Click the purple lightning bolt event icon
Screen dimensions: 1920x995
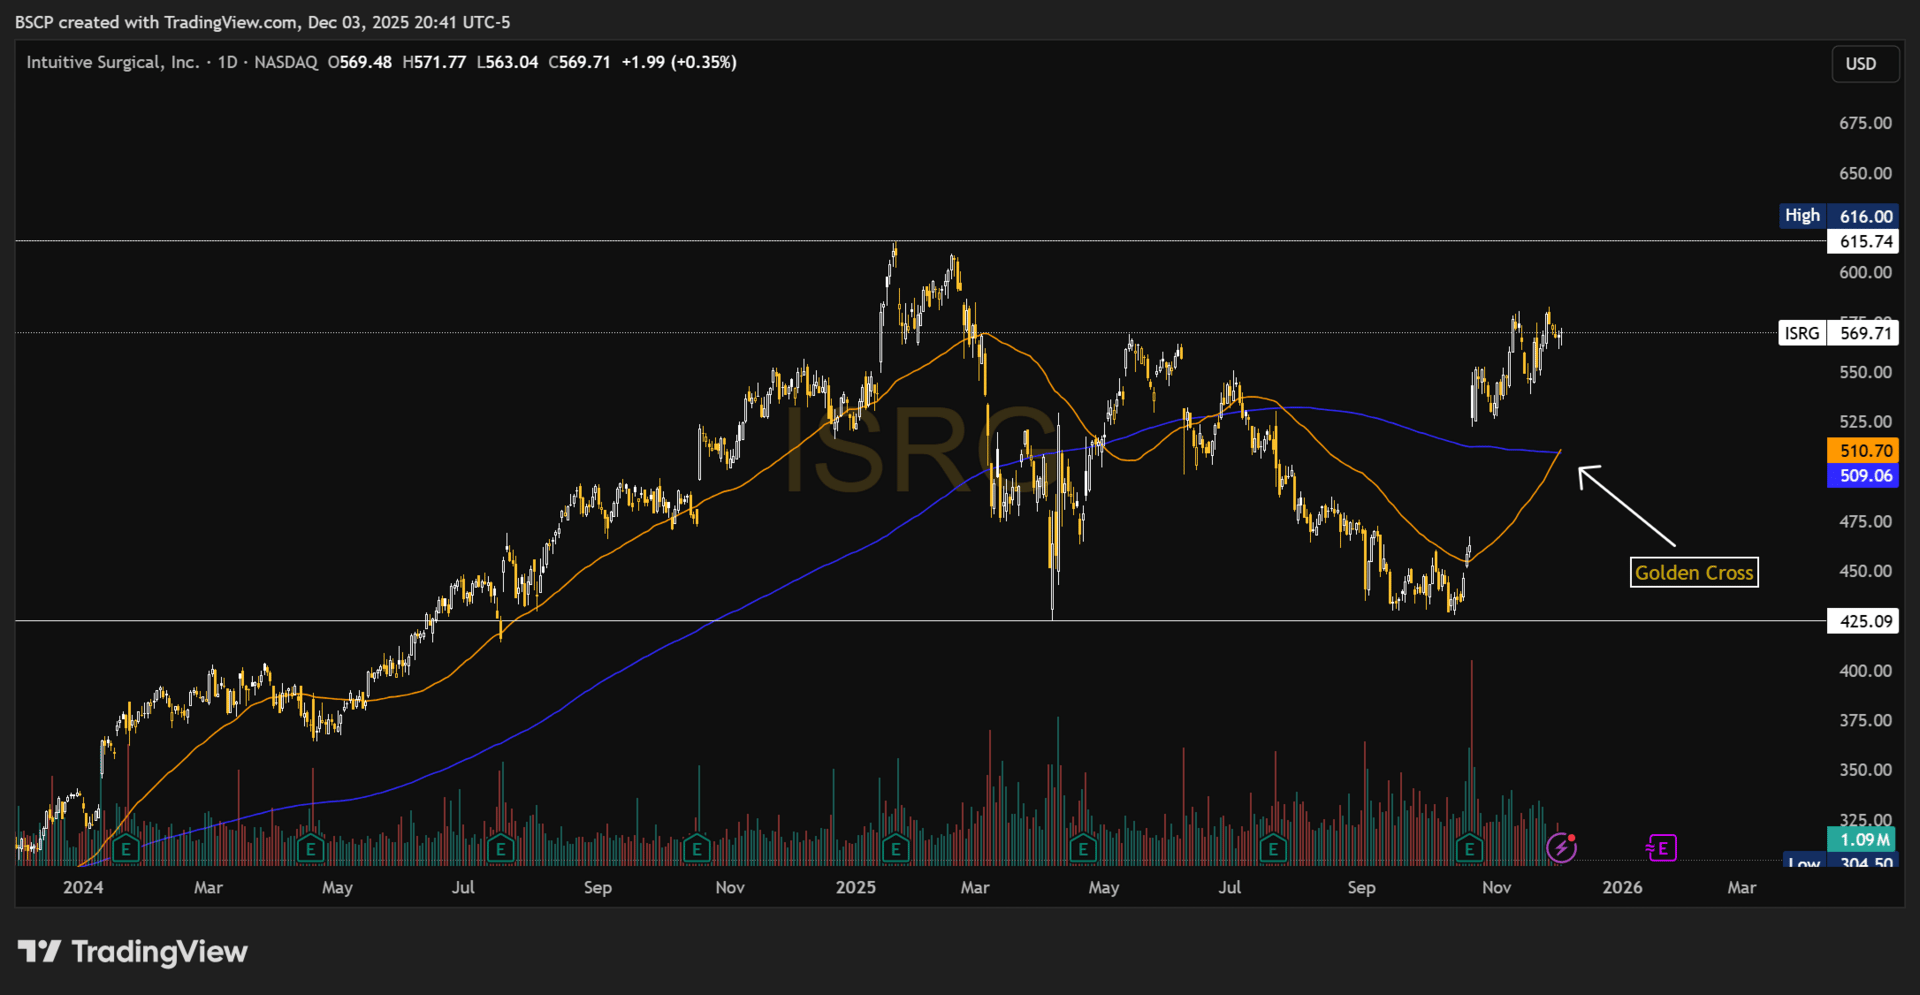tap(1561, 848)
